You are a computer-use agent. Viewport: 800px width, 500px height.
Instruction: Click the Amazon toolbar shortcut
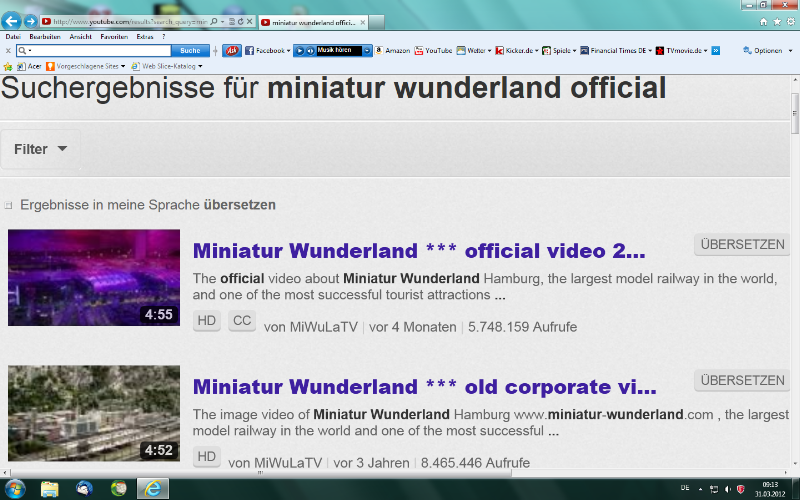tap(396, 50)
